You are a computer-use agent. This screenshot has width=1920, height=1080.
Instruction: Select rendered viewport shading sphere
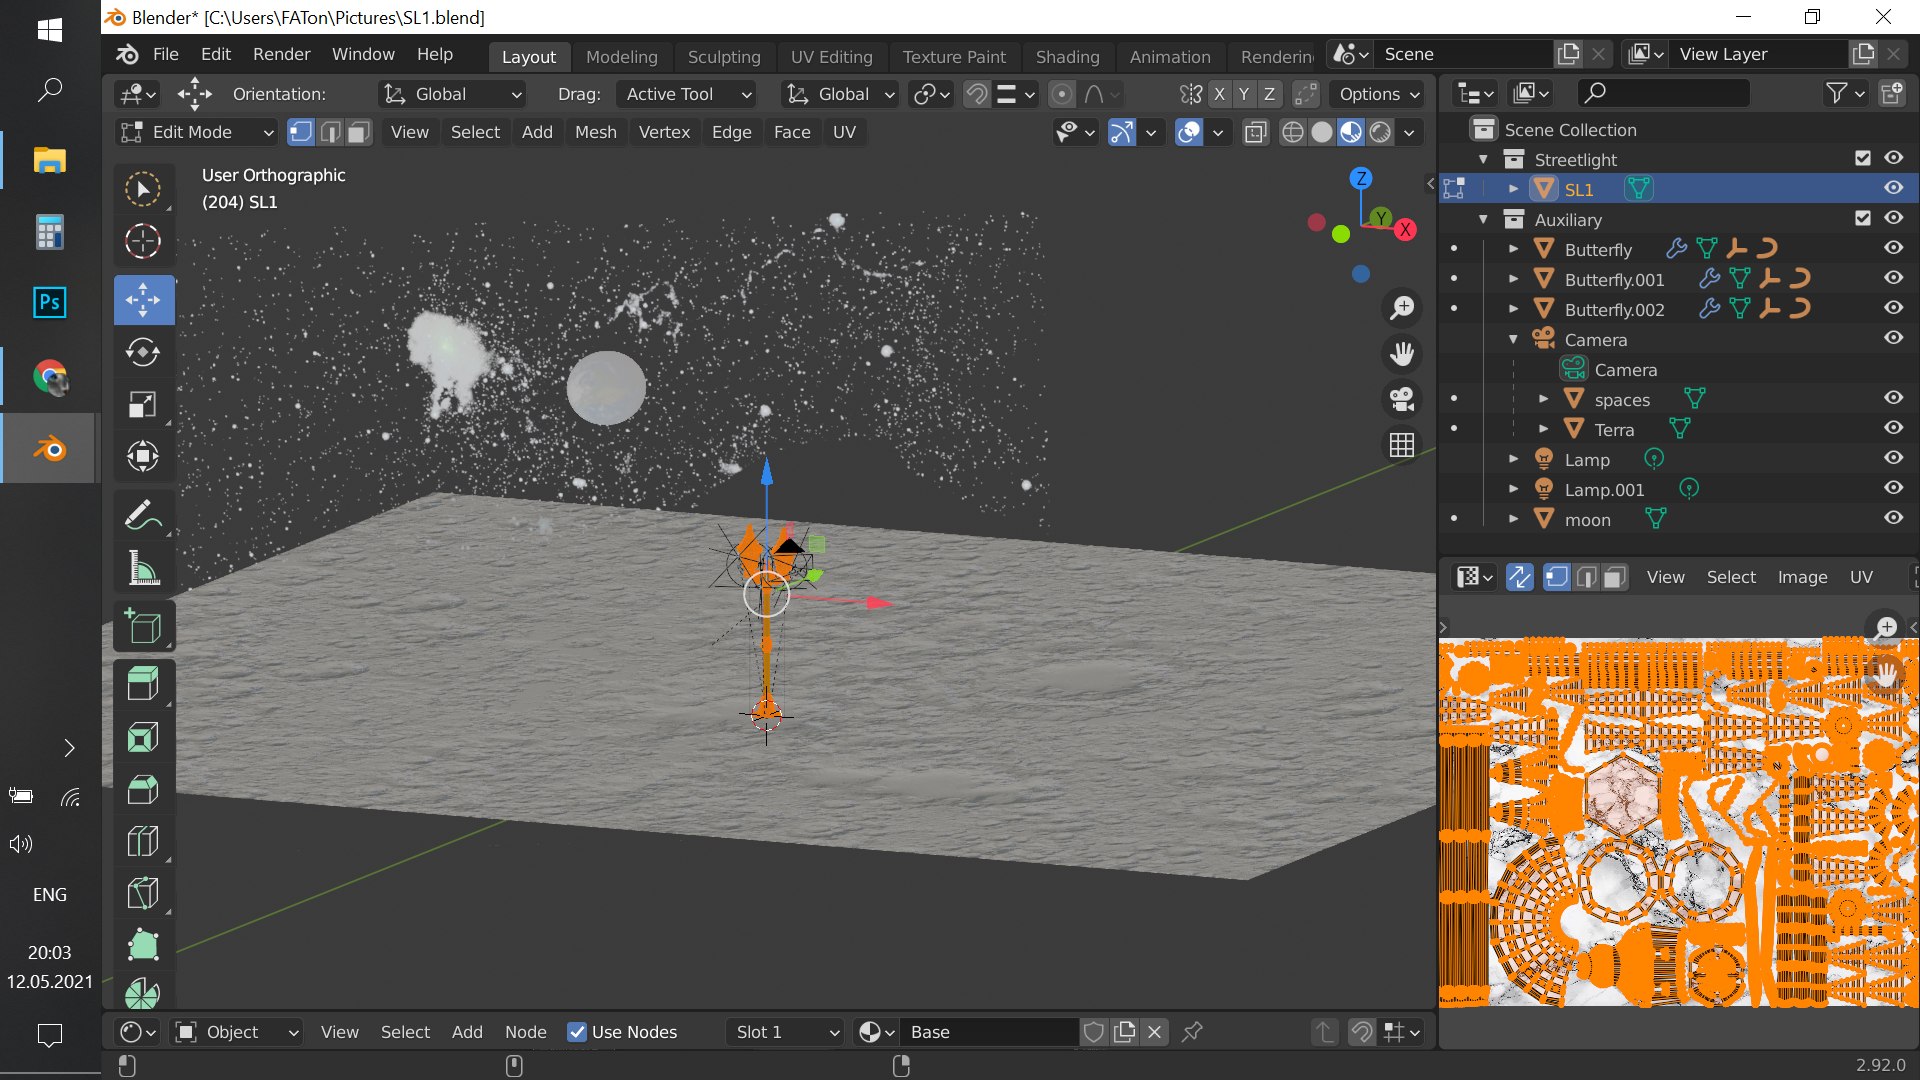(1380, 132)
